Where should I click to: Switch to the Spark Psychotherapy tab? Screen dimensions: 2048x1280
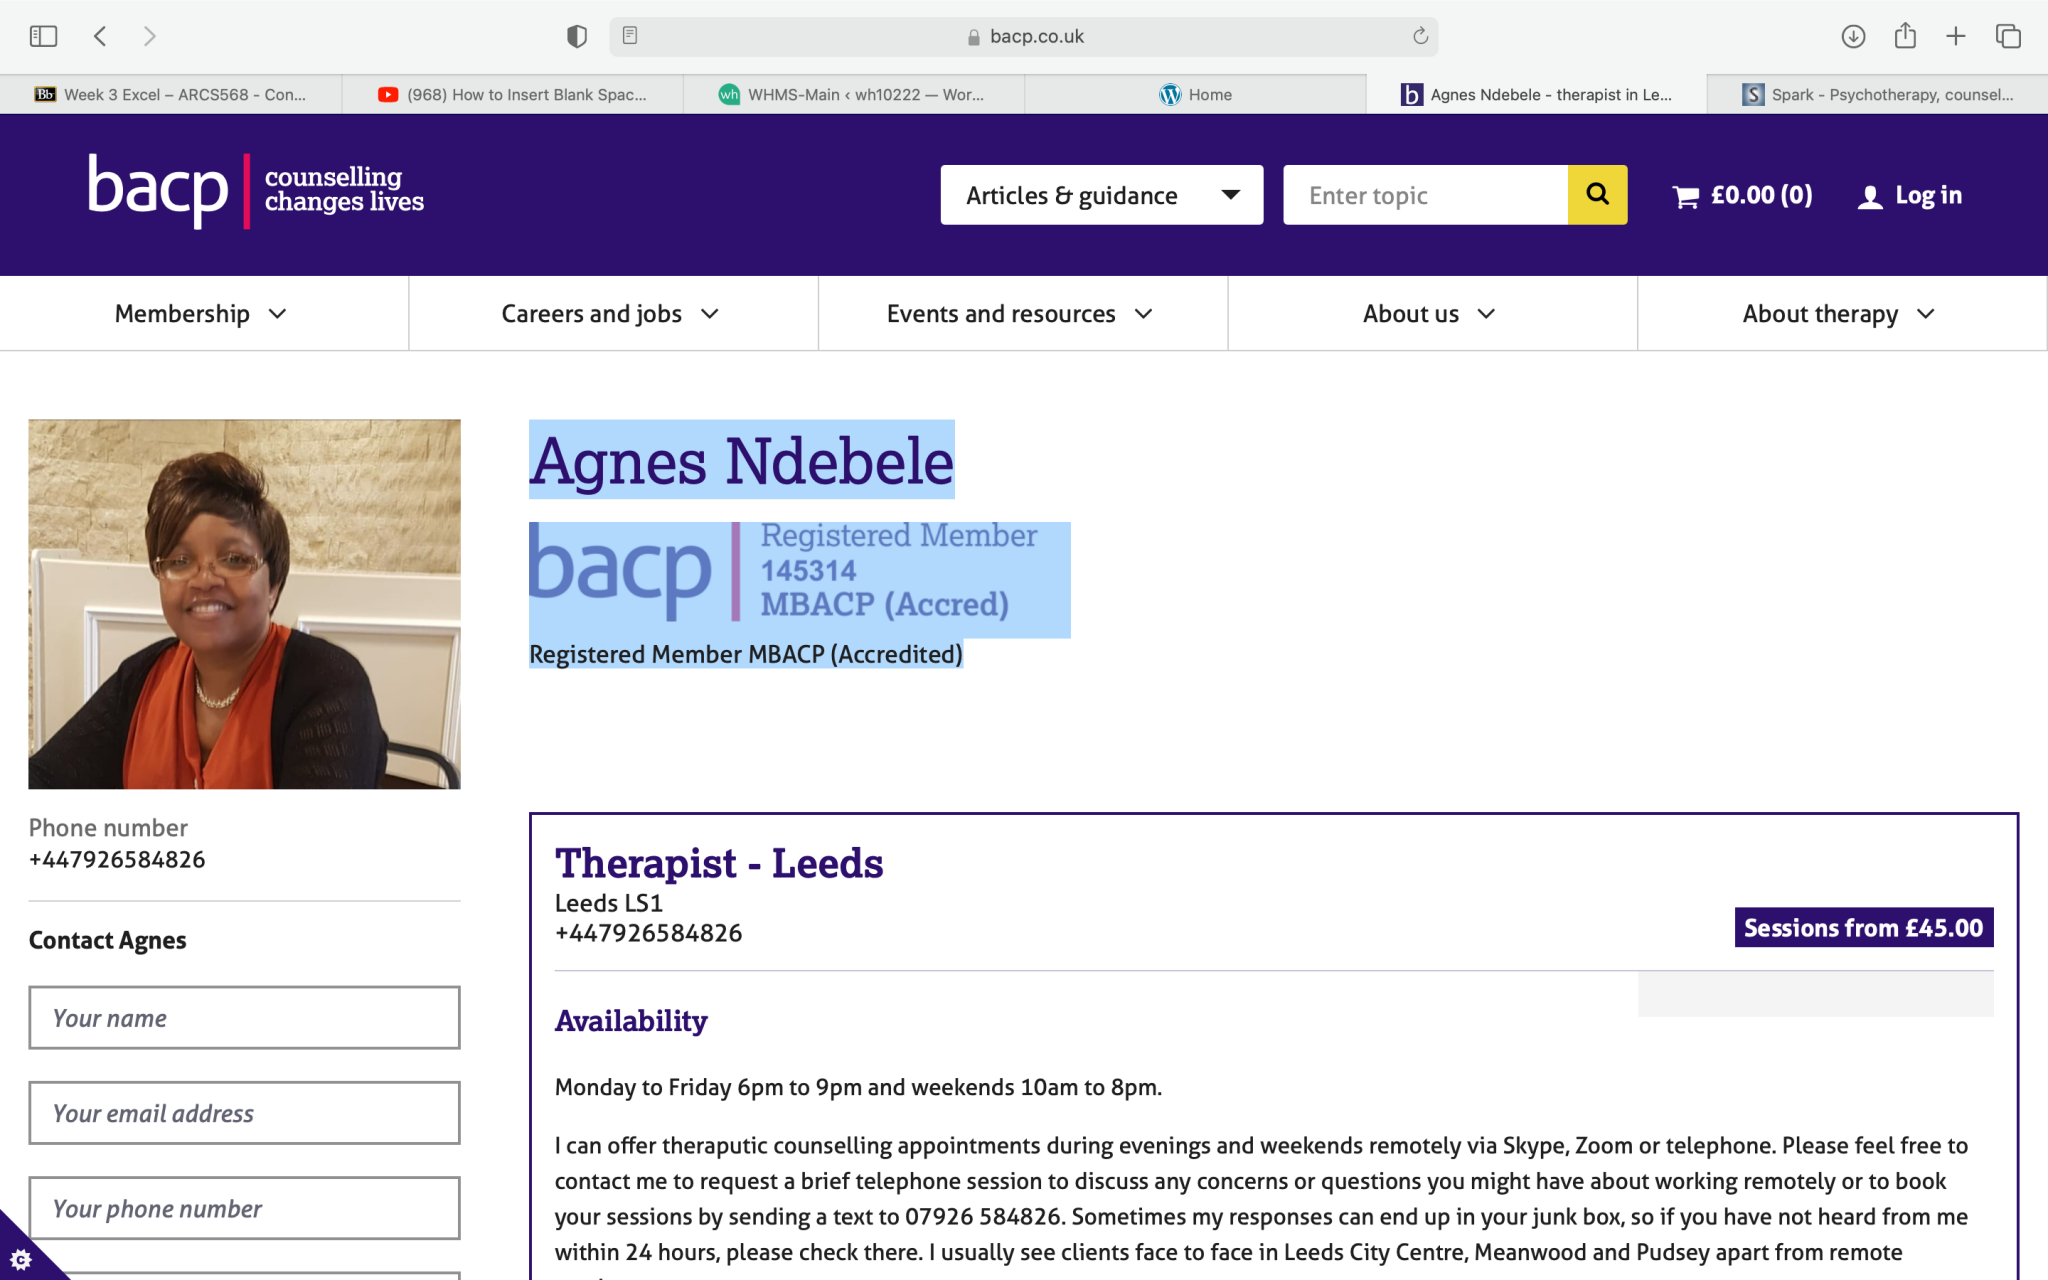(1878, 95)
